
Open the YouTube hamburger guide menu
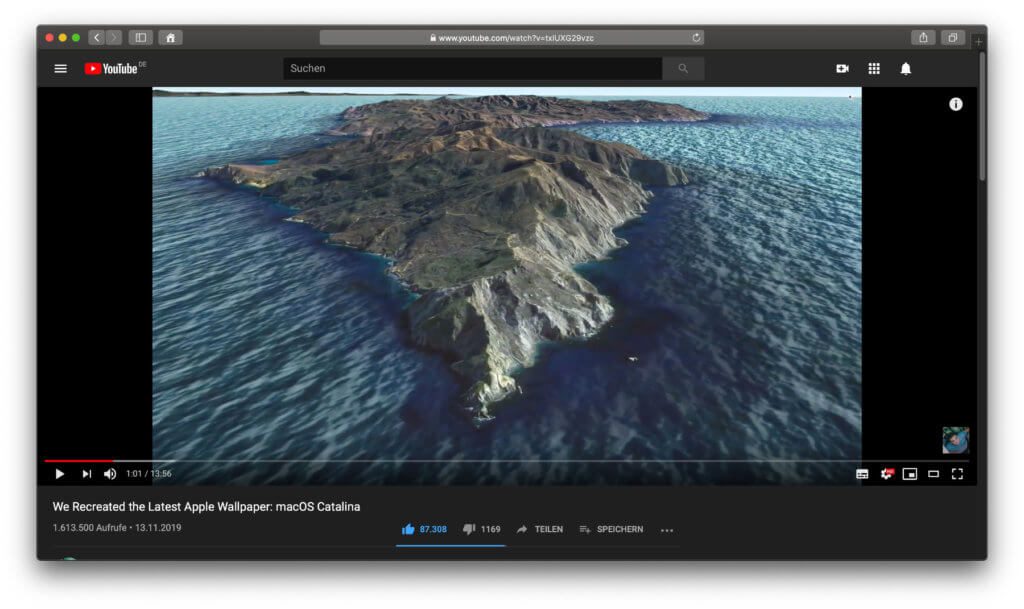(61, 69)
